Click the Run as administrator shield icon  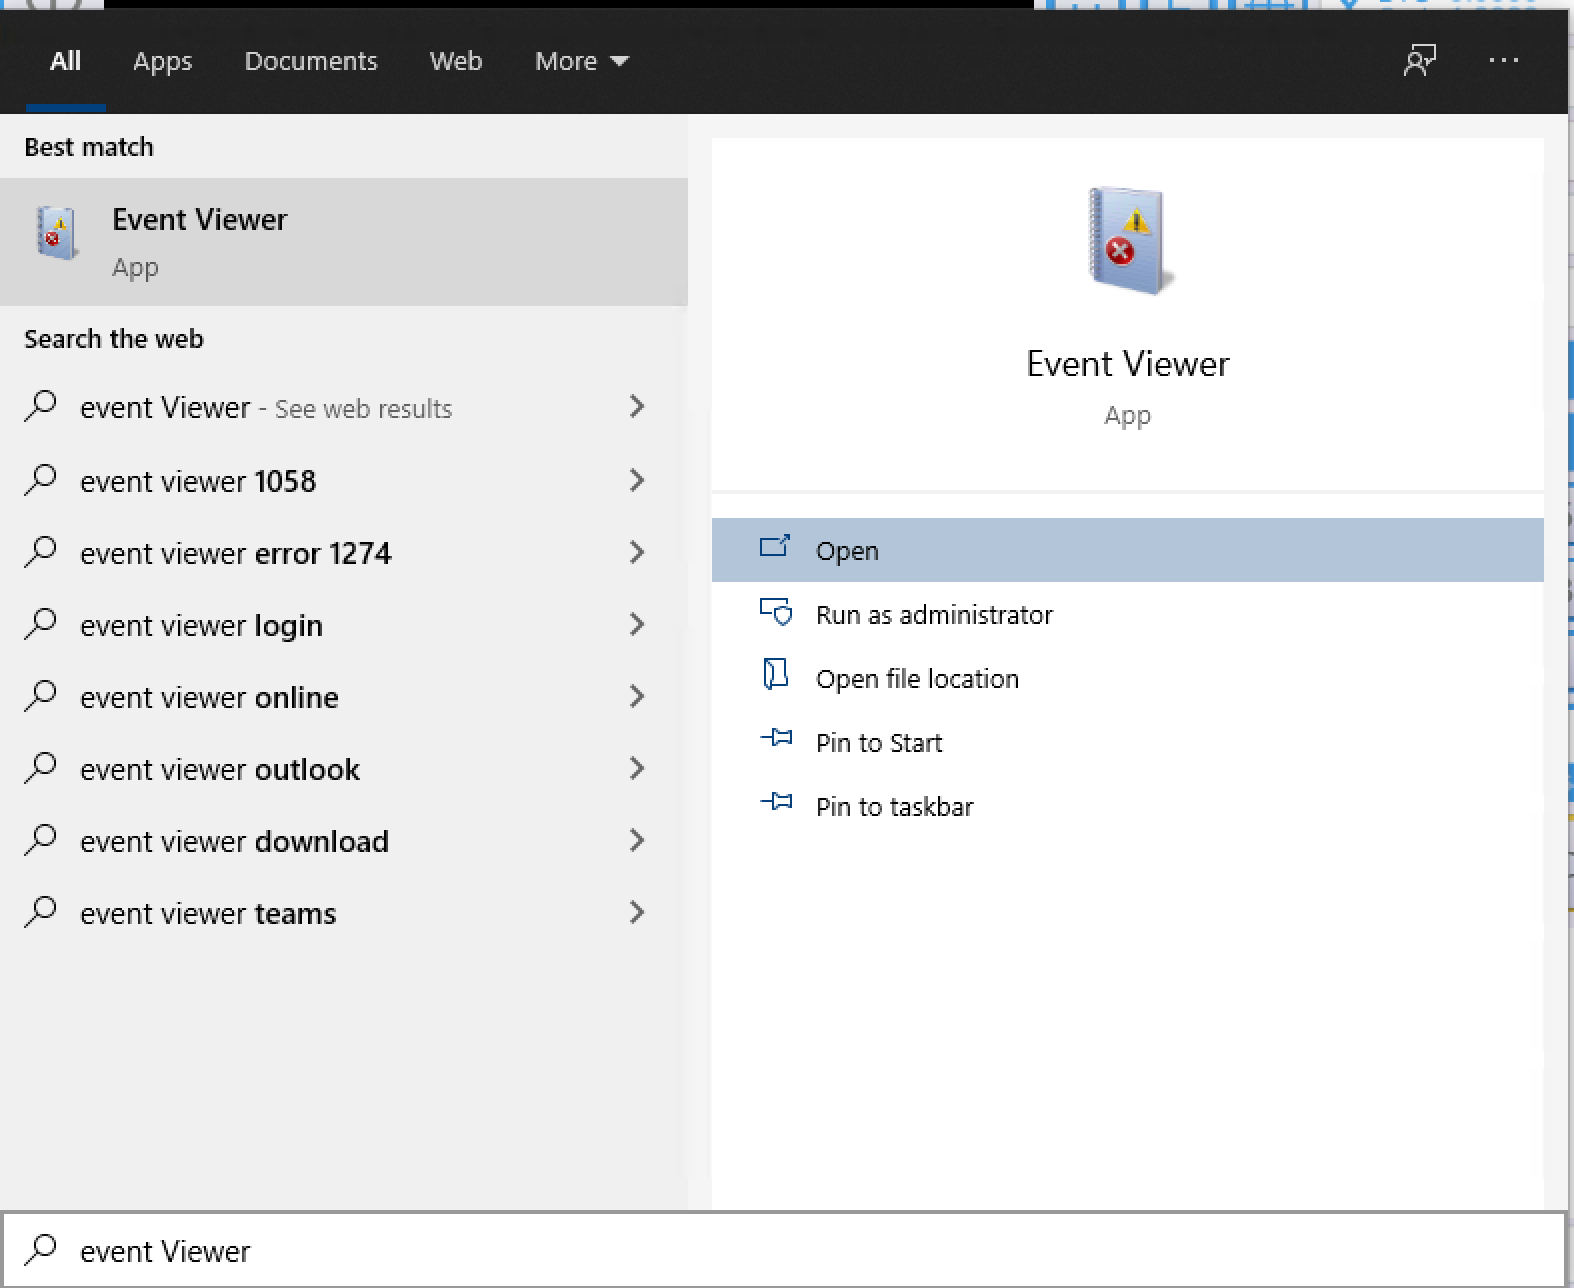tap(775, 613)
